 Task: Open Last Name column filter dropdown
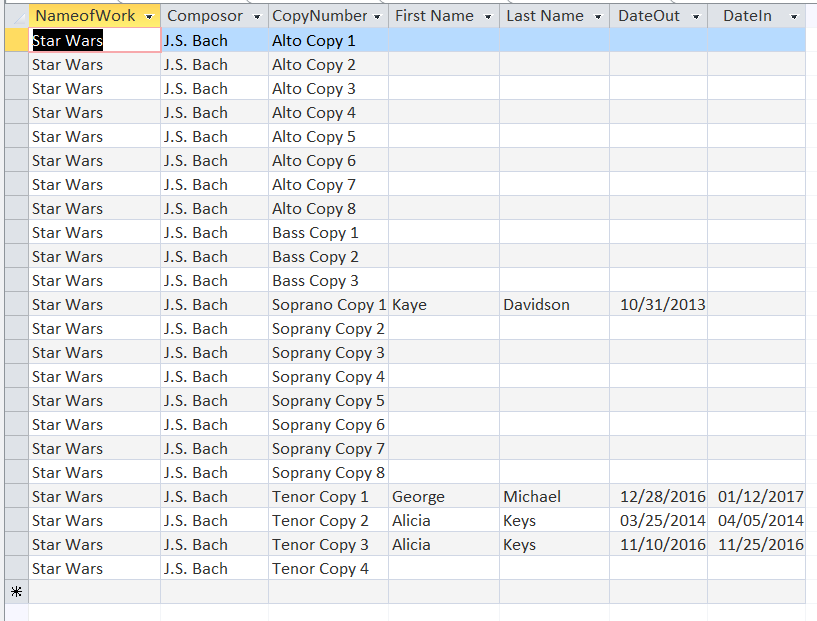(598, 17)
